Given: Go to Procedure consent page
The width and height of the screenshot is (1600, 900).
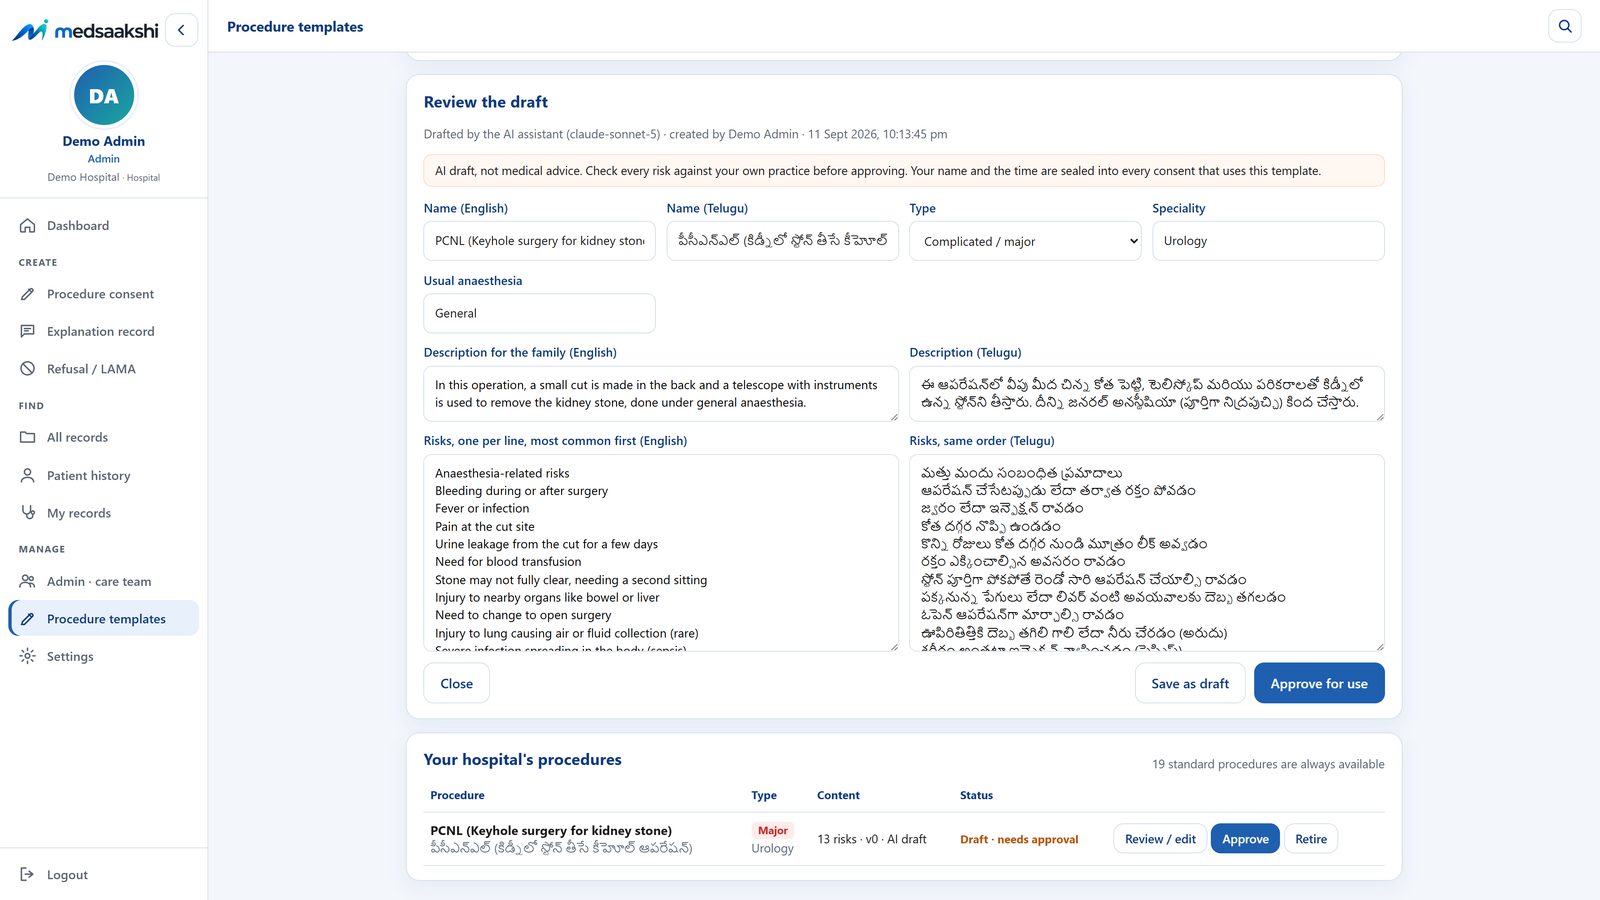Looking at the screenshot, I should click(x=104, y=294).
